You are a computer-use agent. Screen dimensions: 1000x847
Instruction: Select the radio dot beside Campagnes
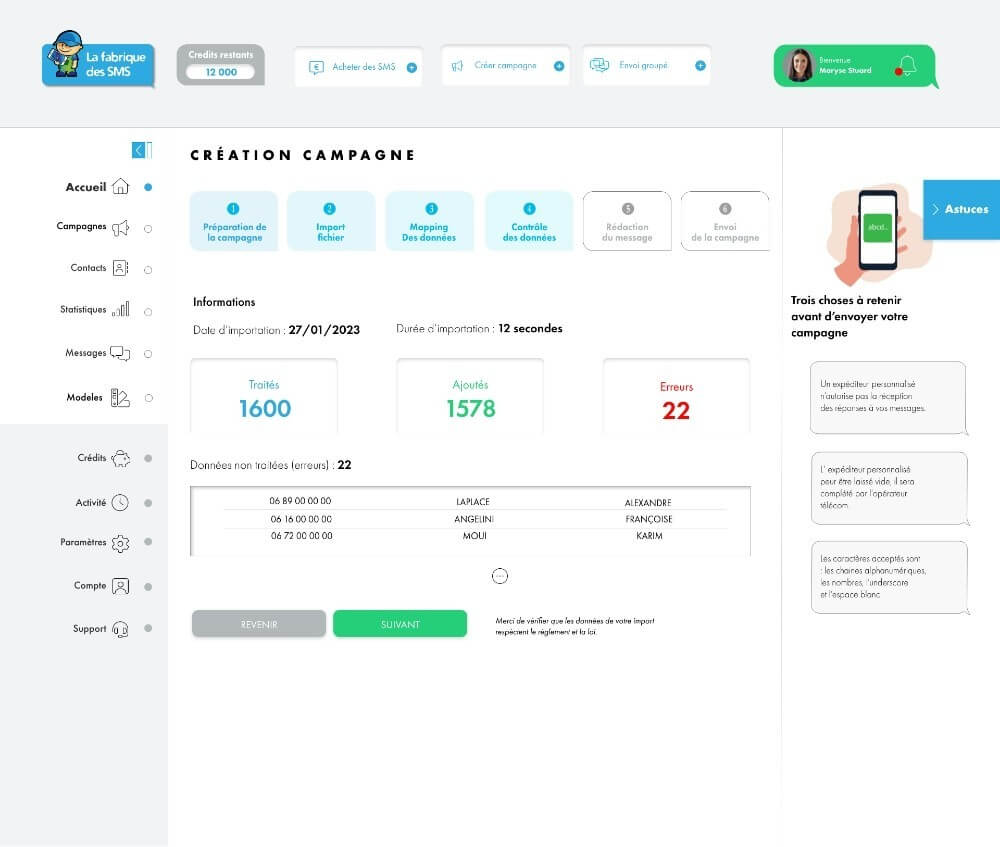click(148, 228)
